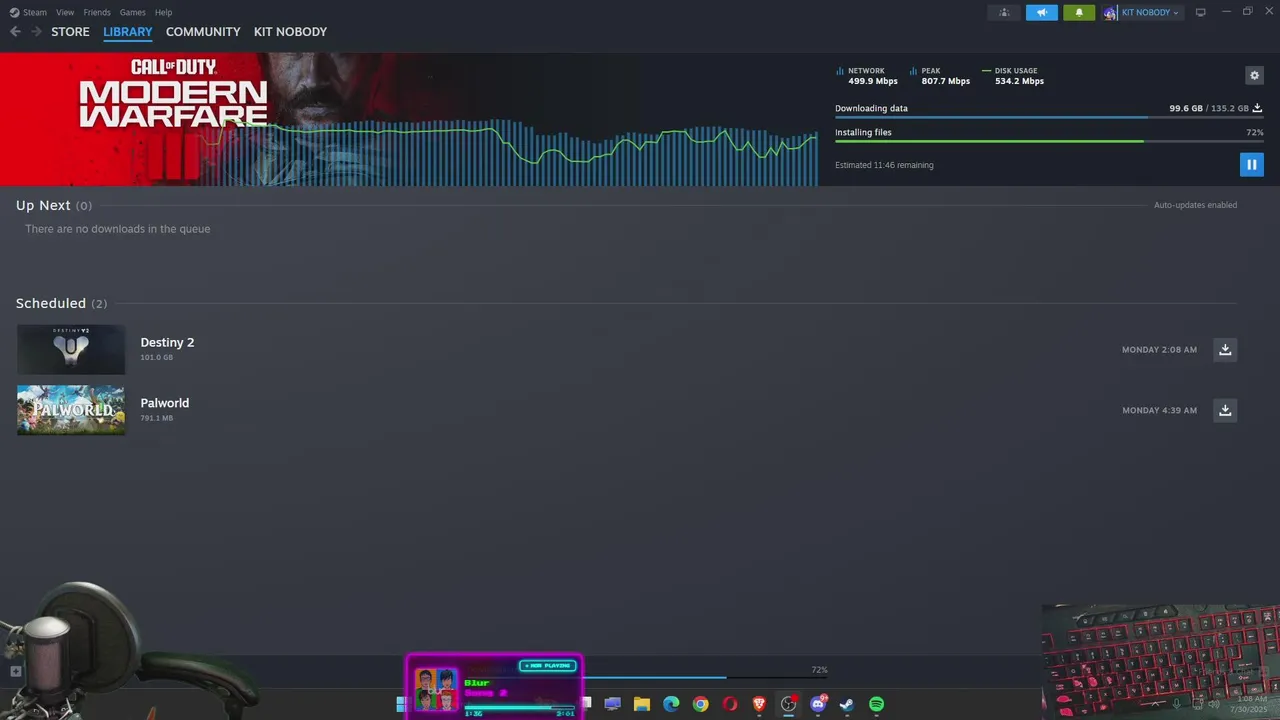Image resolution: width=1280 pixels, height=720 pixels.
Task: Switch to OBS Studio in the taskbar
Action: pyautogui.click(x=788, y=704)
